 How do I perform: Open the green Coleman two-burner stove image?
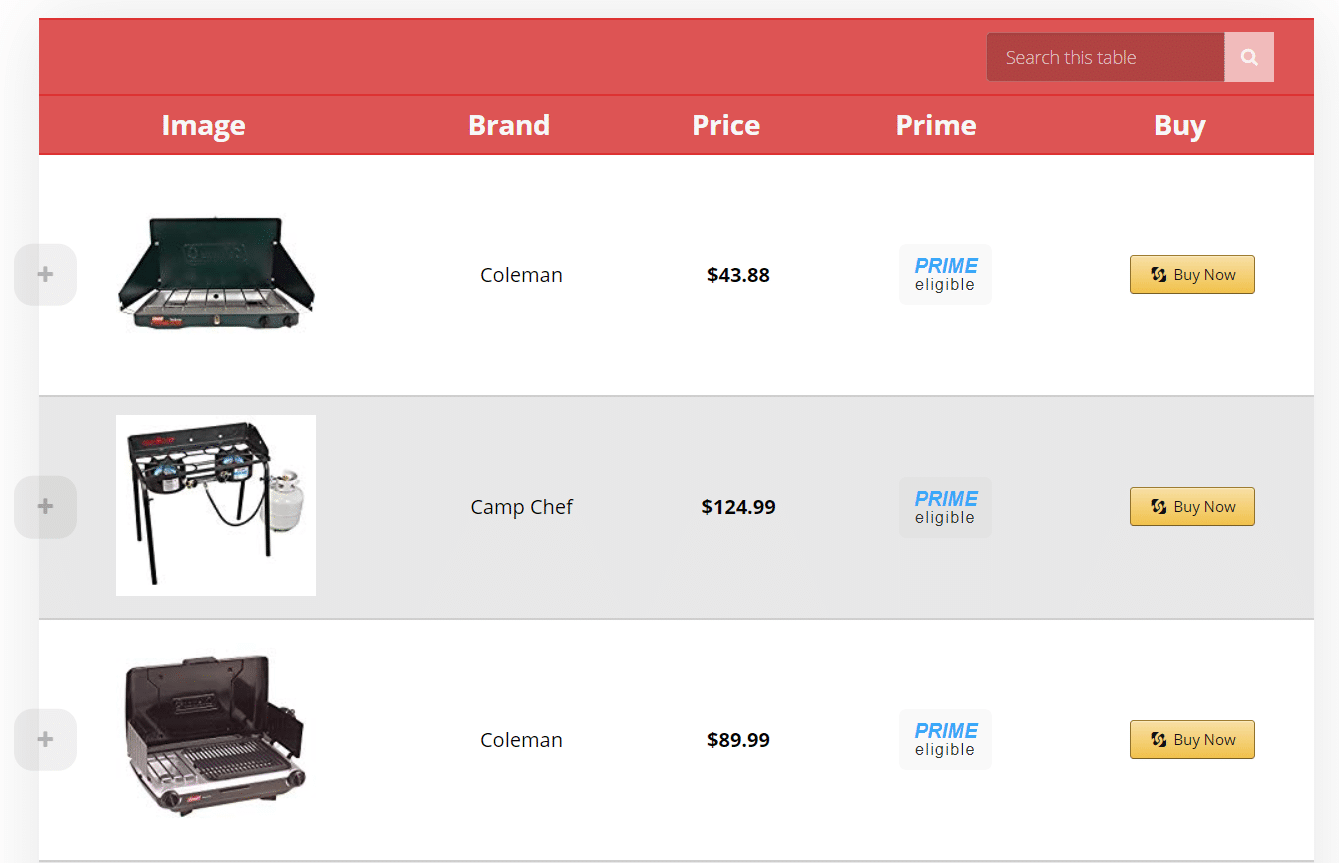tap(216, 274)
